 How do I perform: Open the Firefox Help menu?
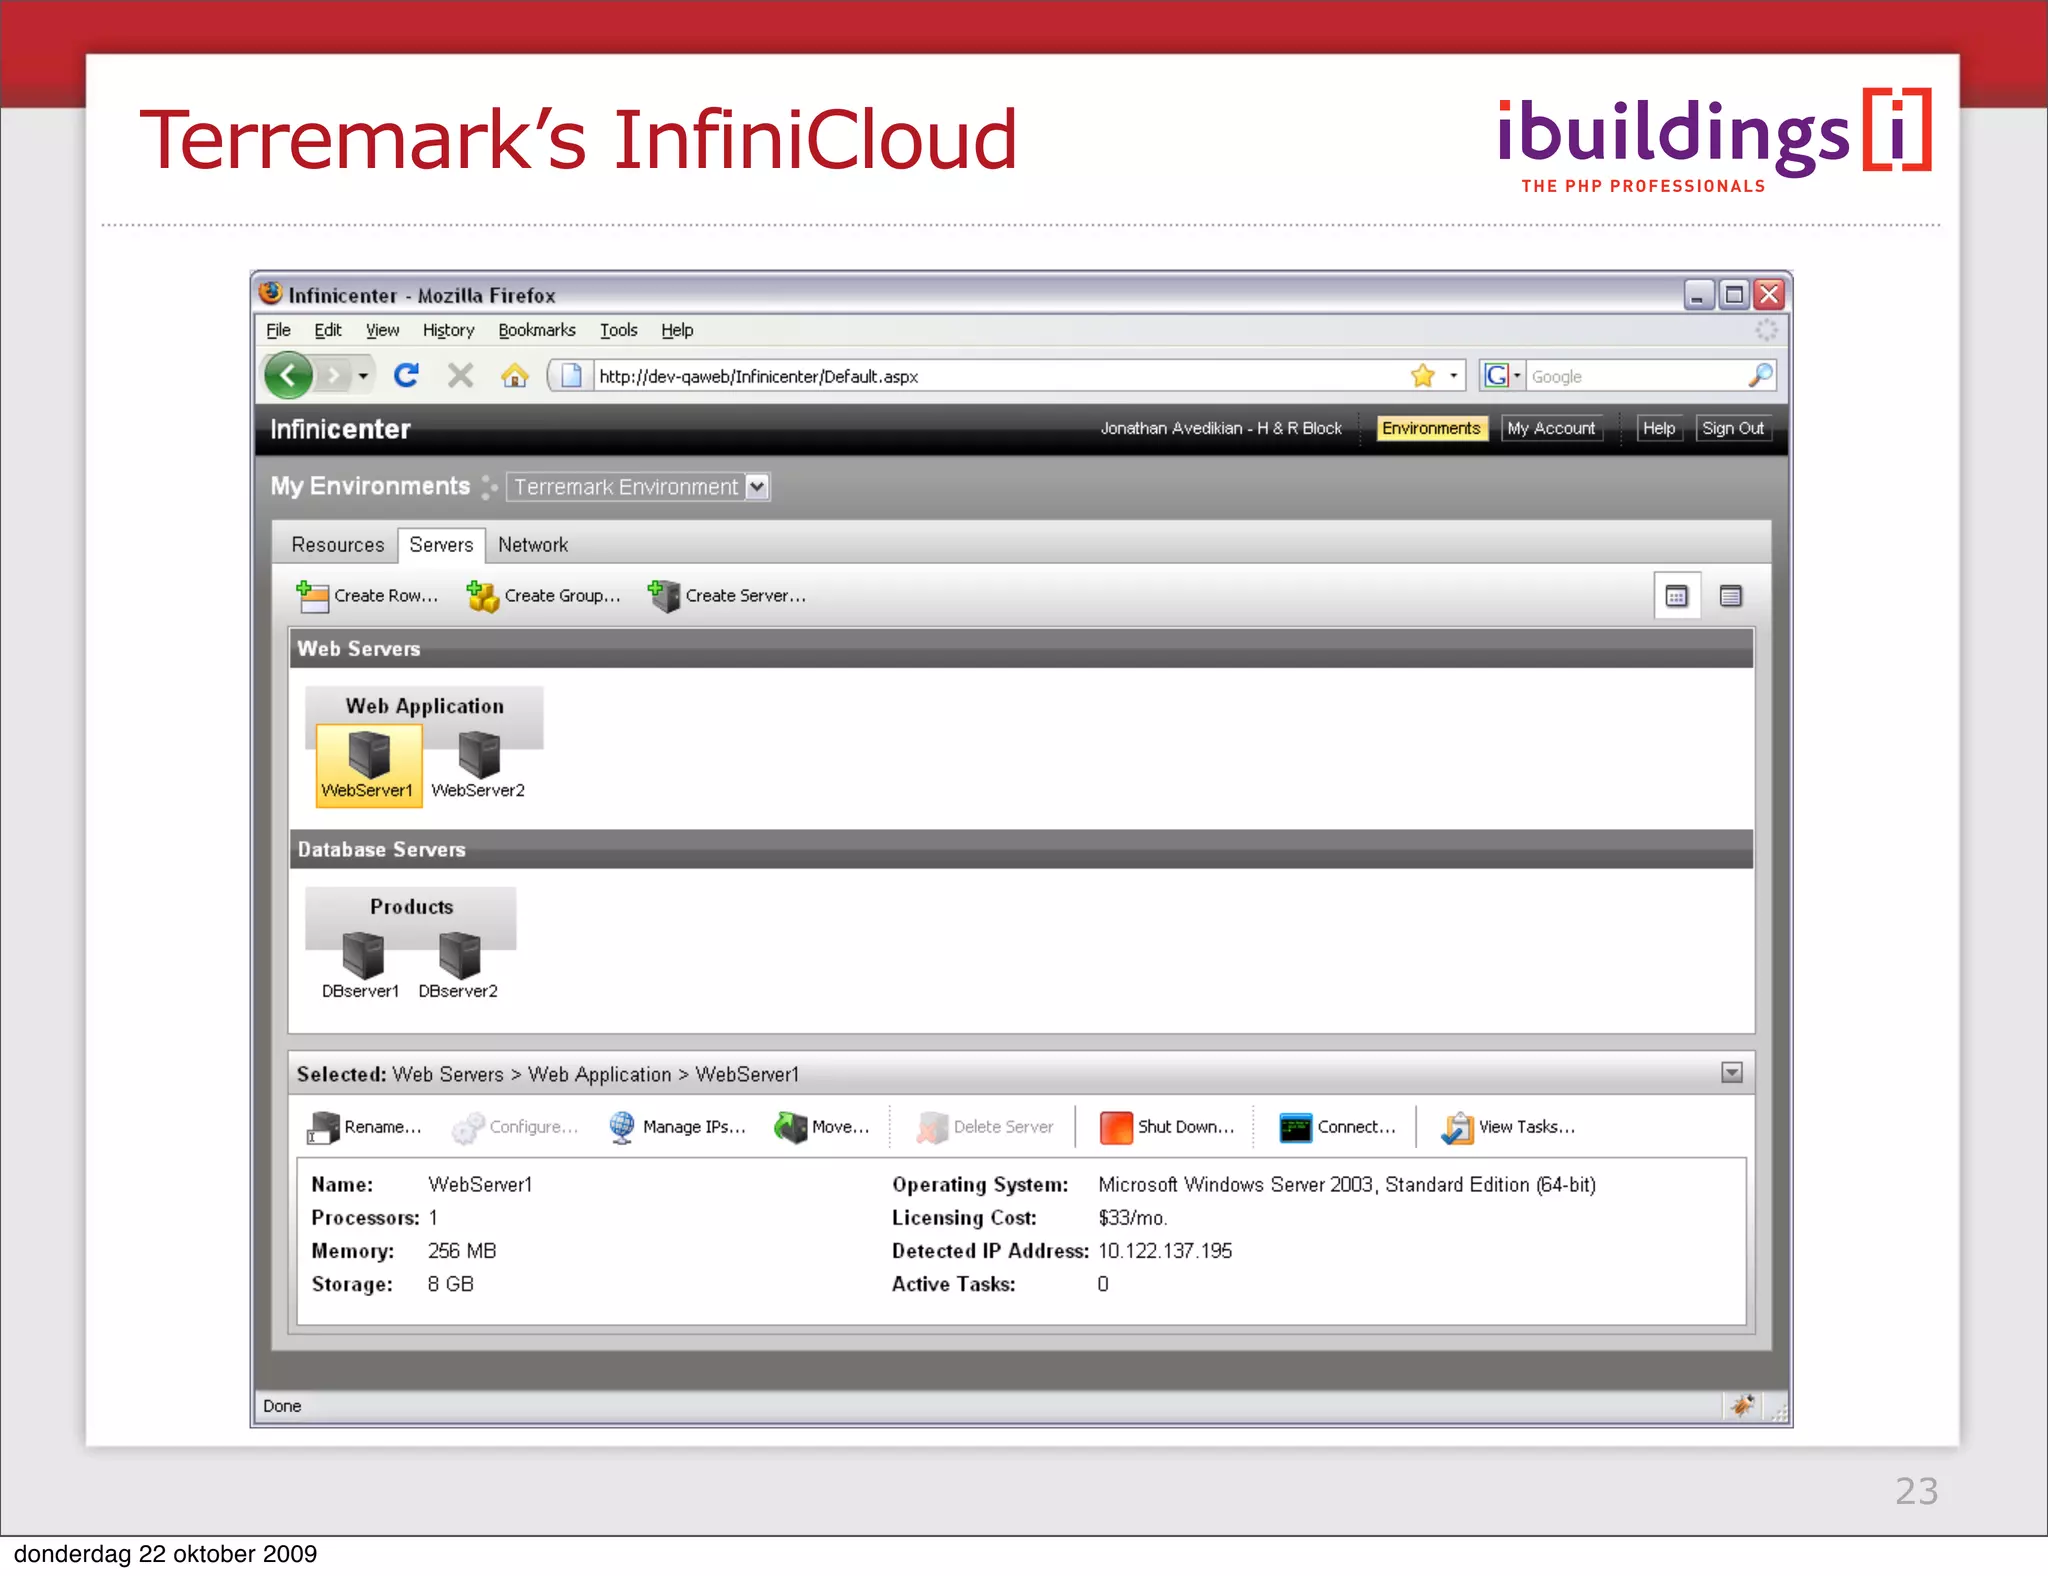[677, 330]
